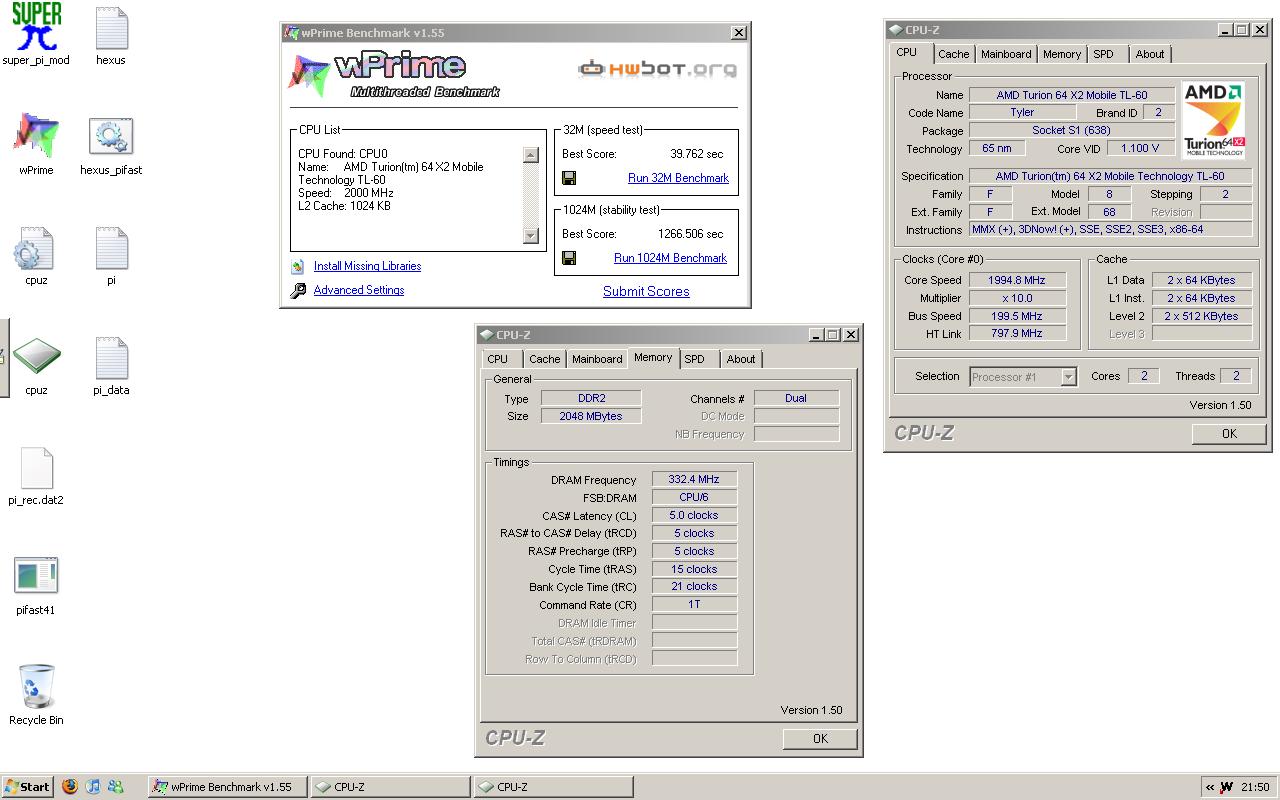
Task: Click the media player quick launch icon
Action: pos(93,786)
